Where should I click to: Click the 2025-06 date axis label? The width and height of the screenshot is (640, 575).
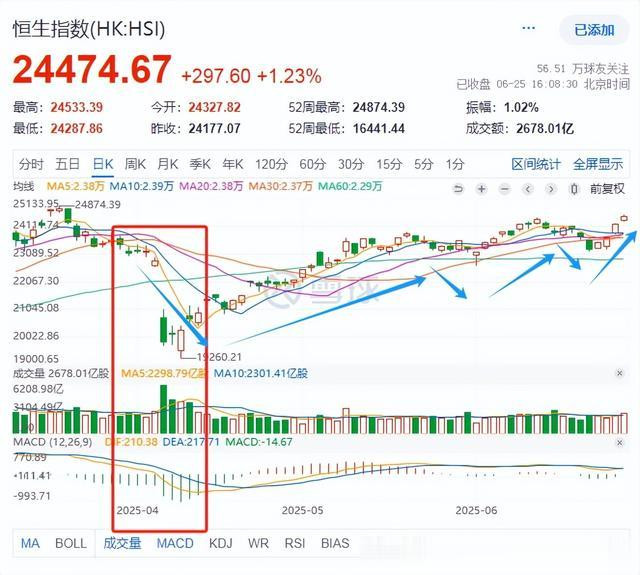pos(476,511)
